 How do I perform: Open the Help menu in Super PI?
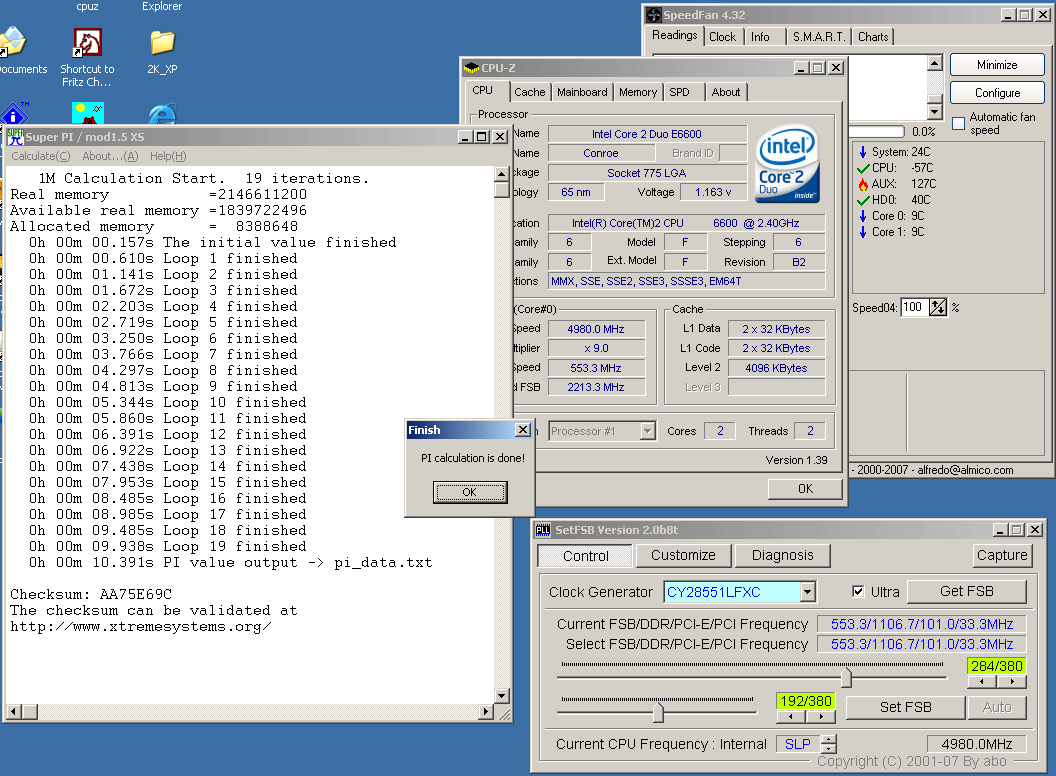(168, 156)
